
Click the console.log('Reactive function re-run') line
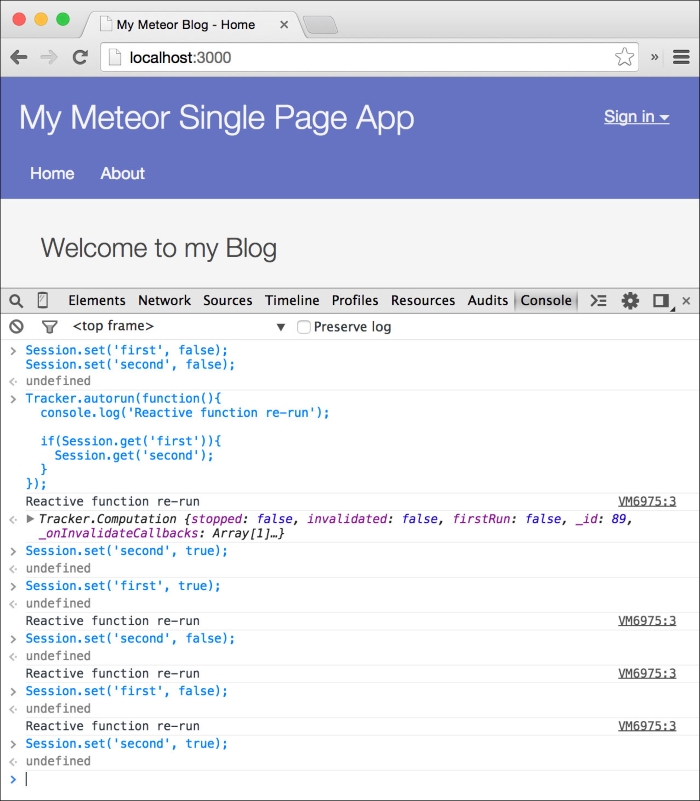[x=185, y=413]
